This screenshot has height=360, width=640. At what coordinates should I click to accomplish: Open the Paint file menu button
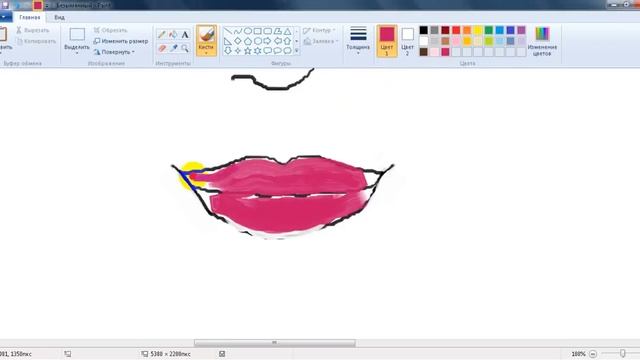coord(5,17)
